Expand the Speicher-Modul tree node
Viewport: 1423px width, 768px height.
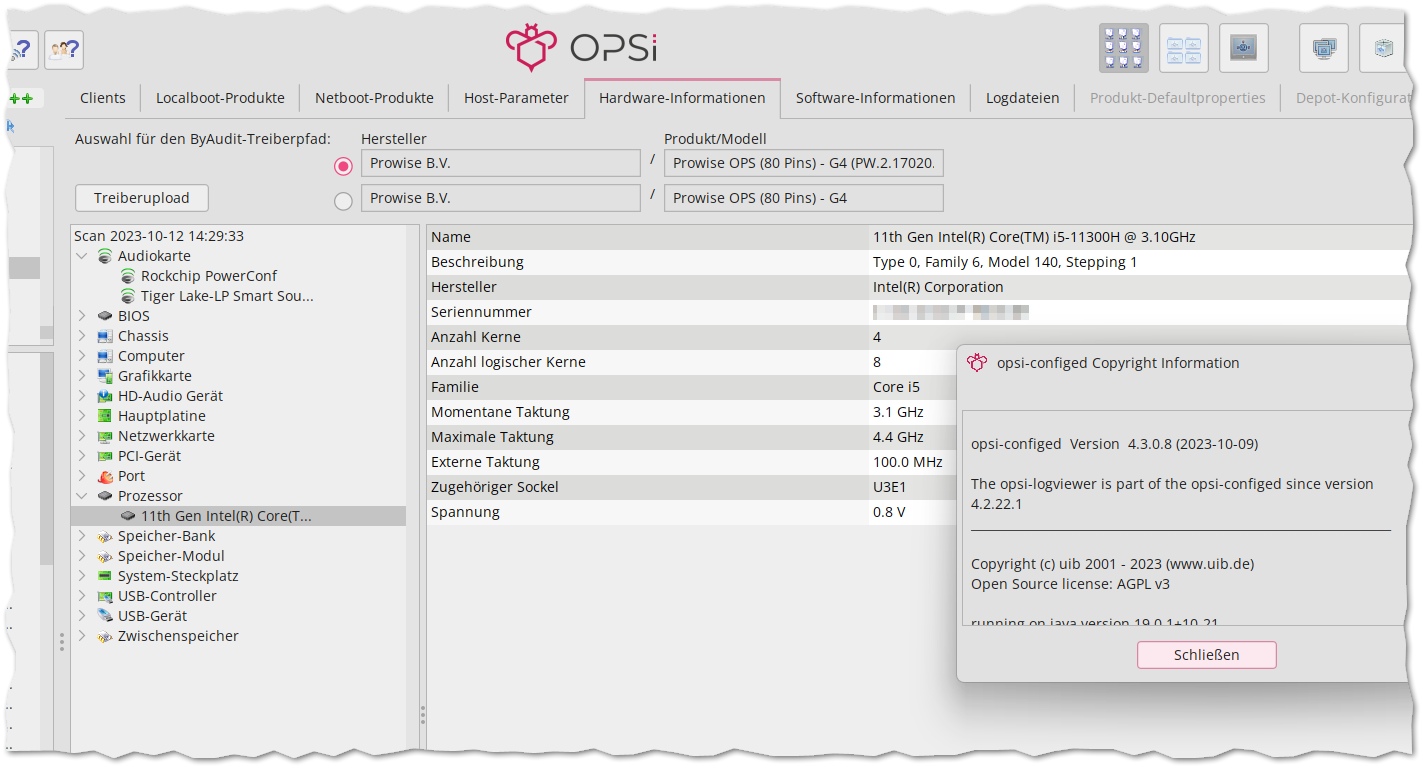coord(82,556)
